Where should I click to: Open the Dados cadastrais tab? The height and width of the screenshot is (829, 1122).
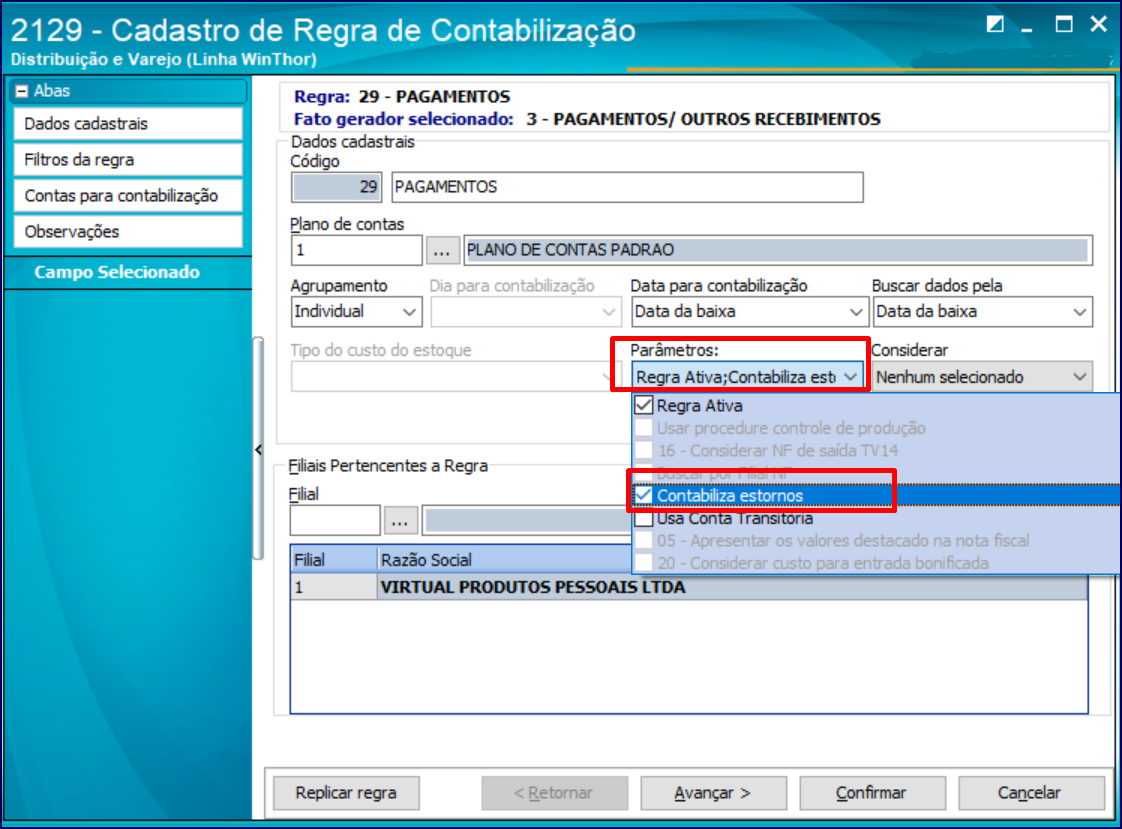tap(127, 124)
